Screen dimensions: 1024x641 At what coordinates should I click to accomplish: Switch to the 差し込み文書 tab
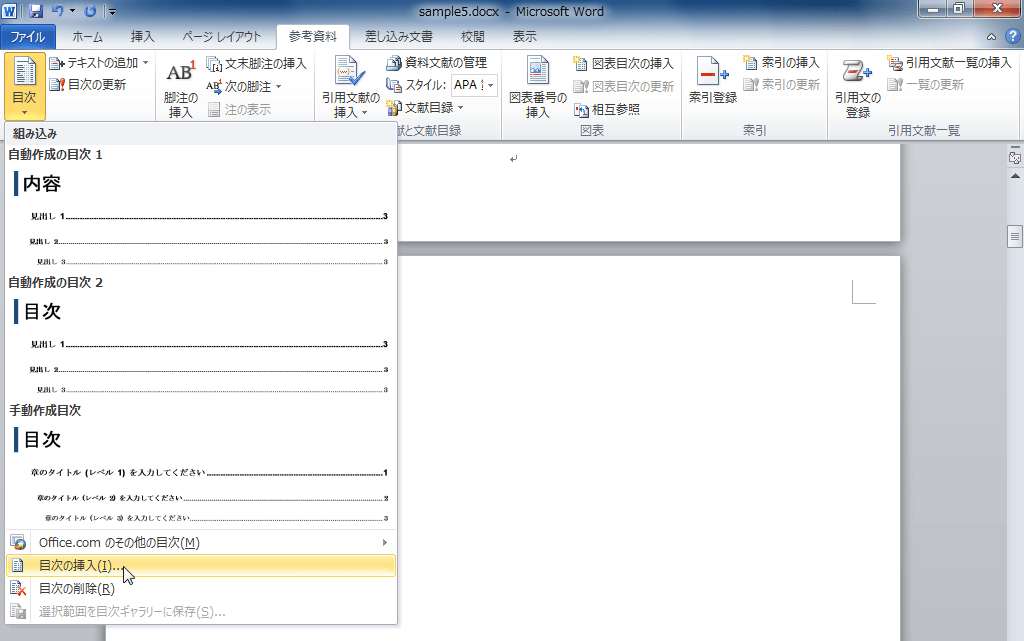tap(398, 37)
